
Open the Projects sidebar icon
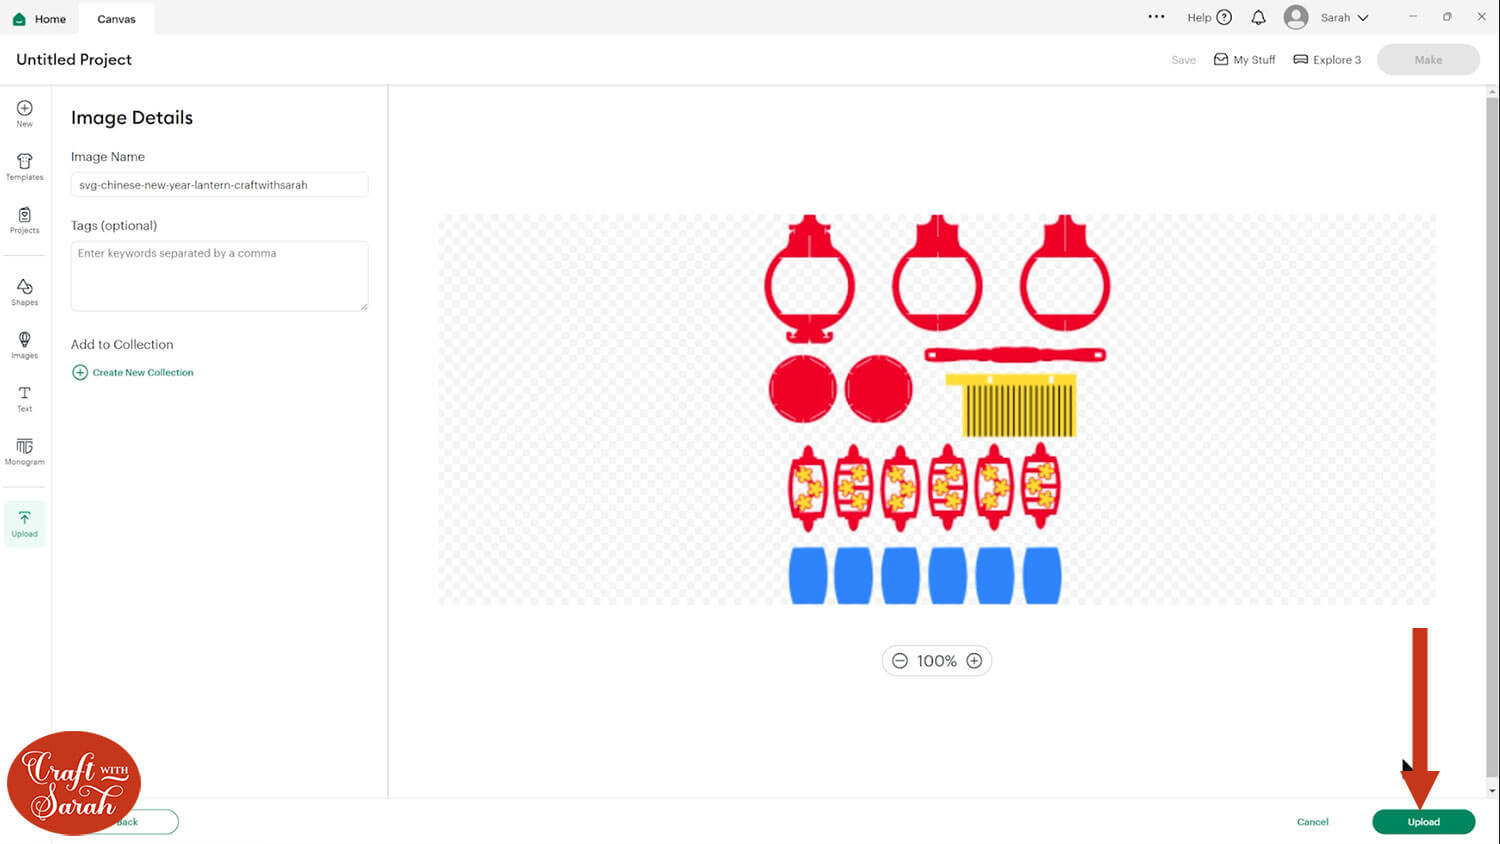tap(24, 220)
